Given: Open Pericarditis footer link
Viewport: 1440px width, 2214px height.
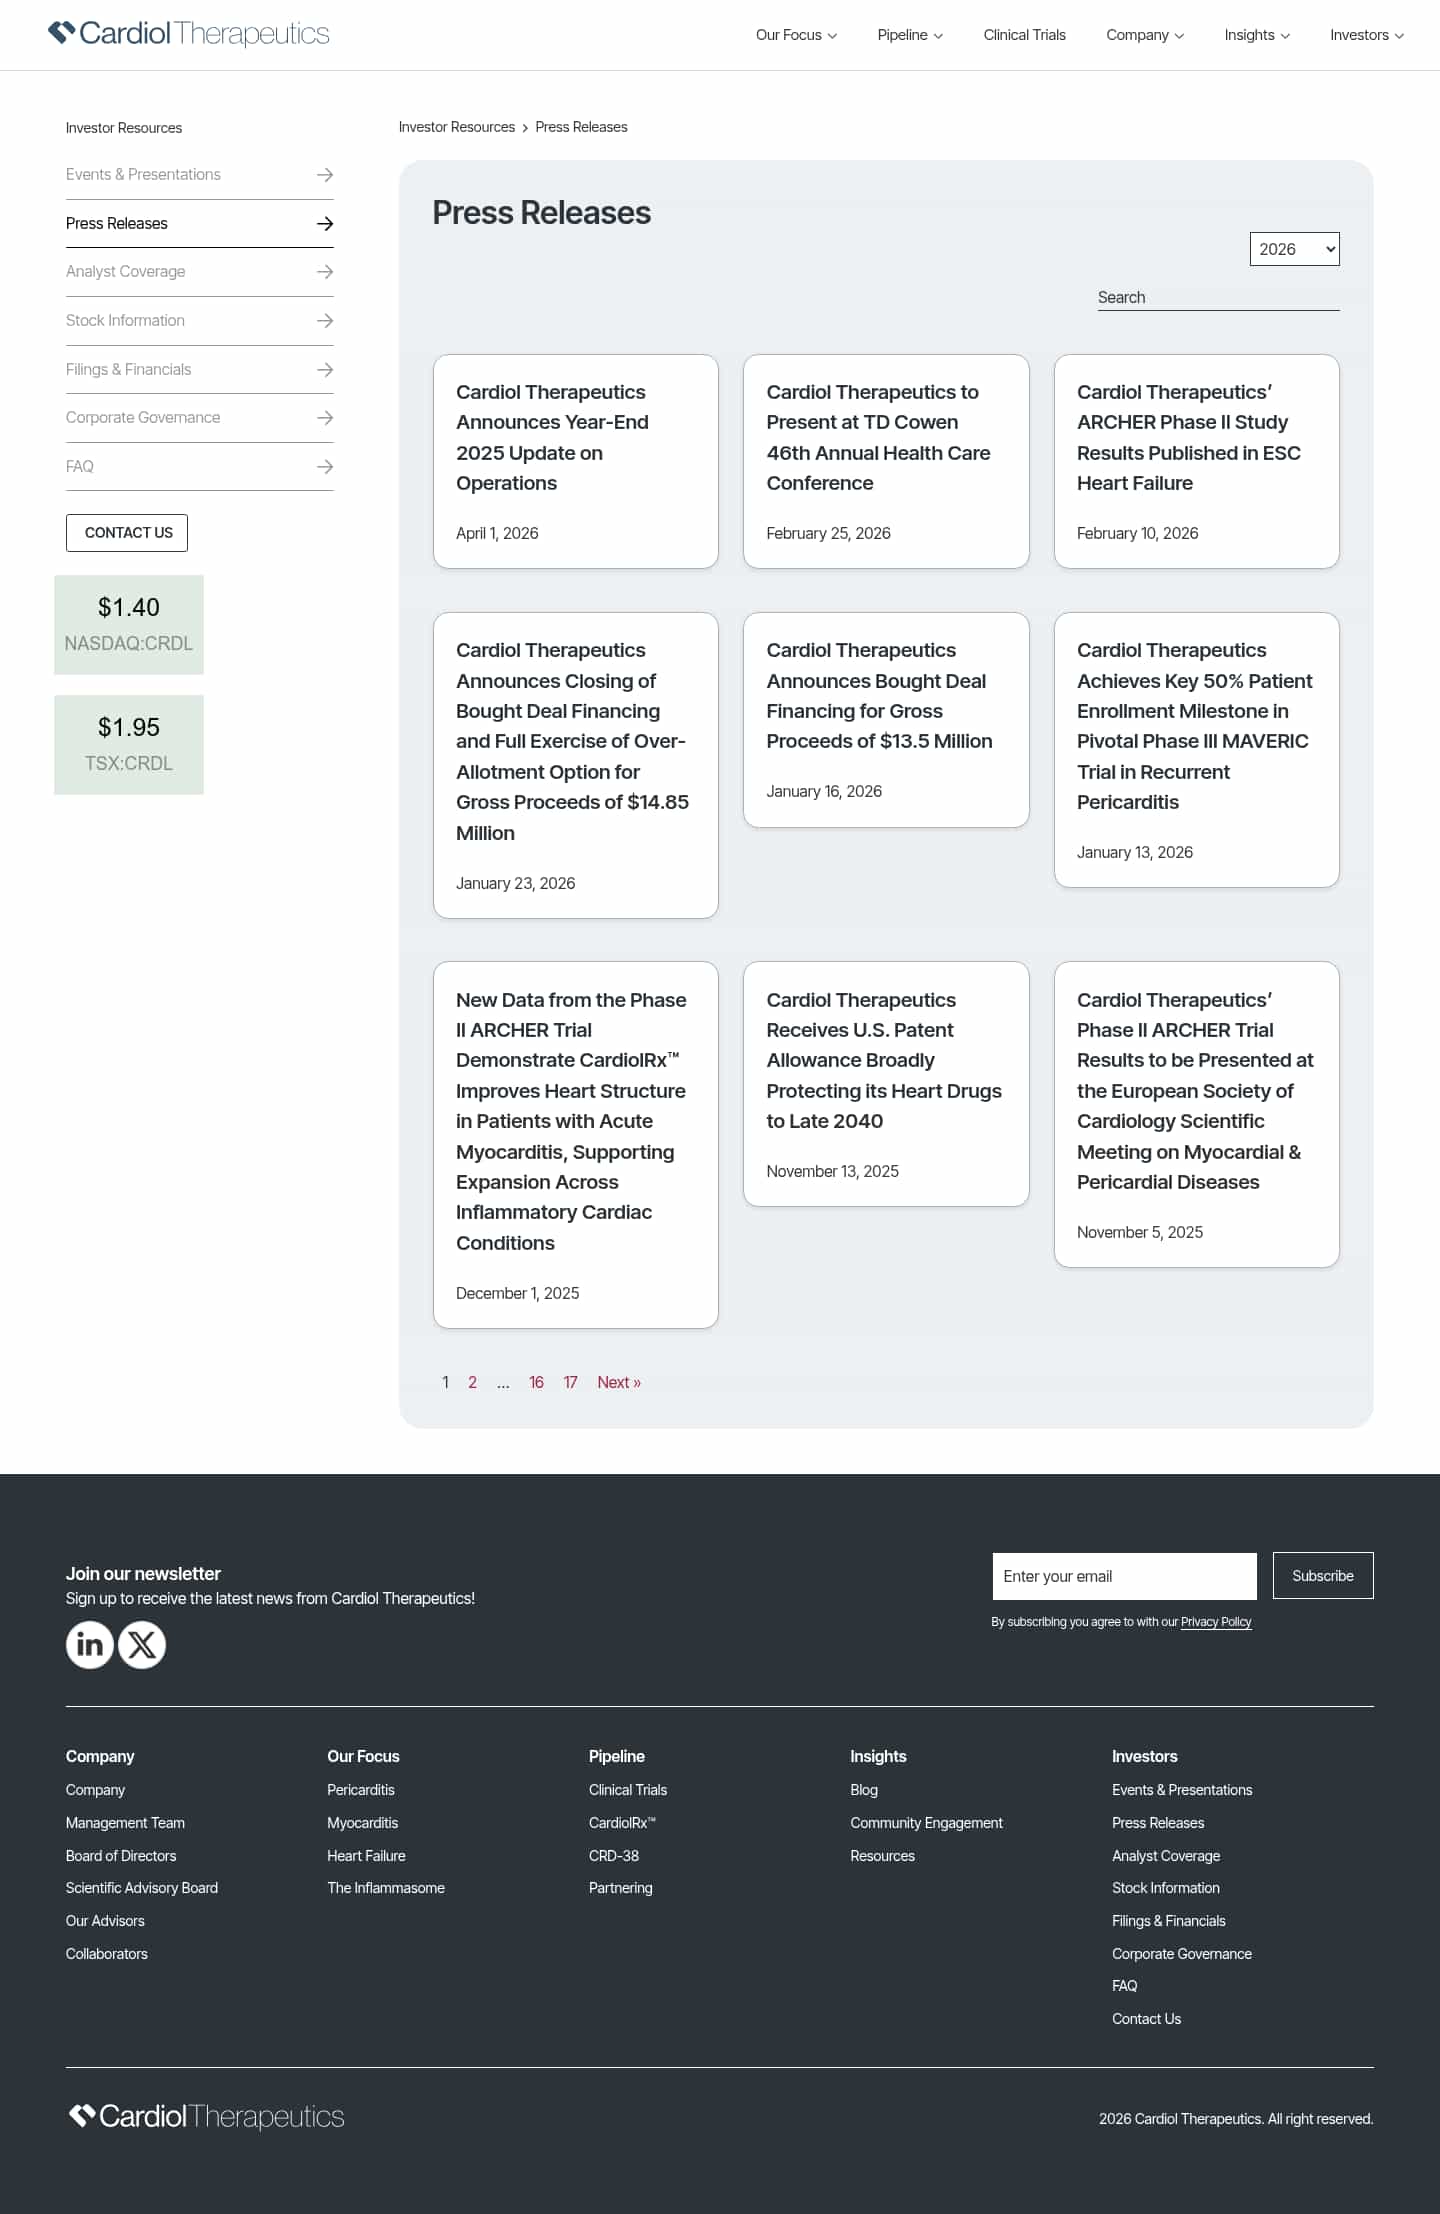Looking at the screenshot, I should coord(361,1790).
